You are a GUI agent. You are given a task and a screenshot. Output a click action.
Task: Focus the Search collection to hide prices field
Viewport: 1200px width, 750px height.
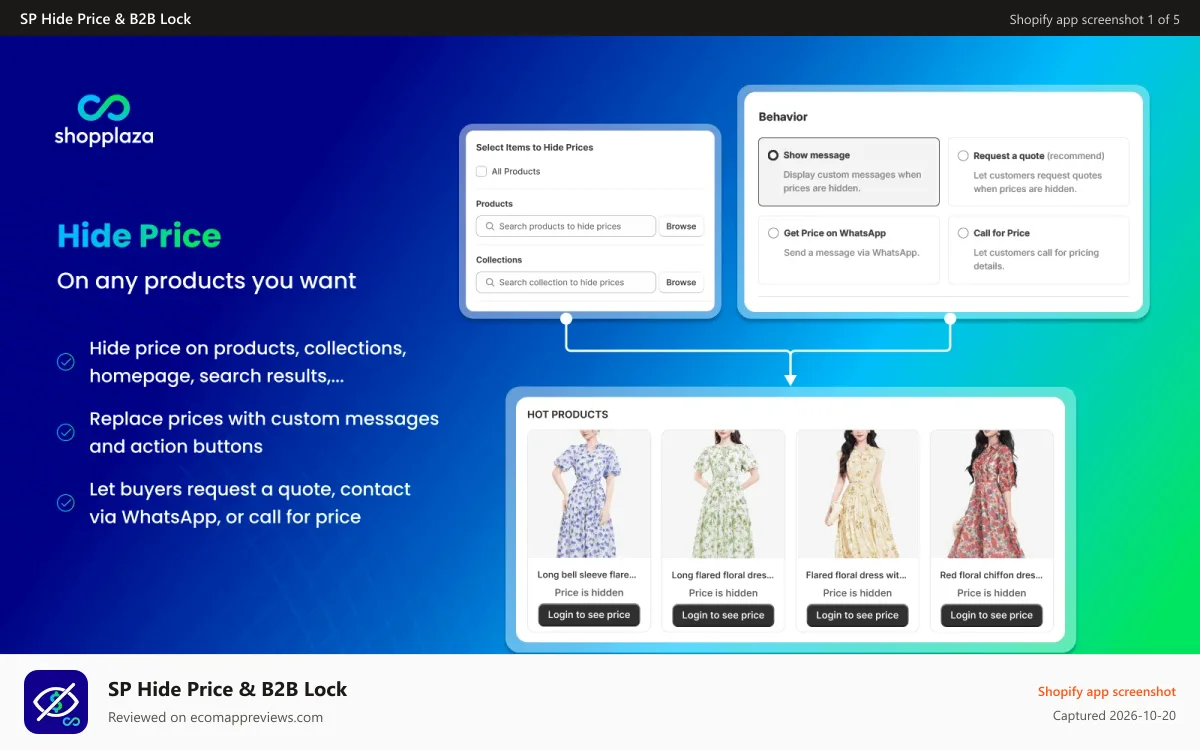click(566, 282)
